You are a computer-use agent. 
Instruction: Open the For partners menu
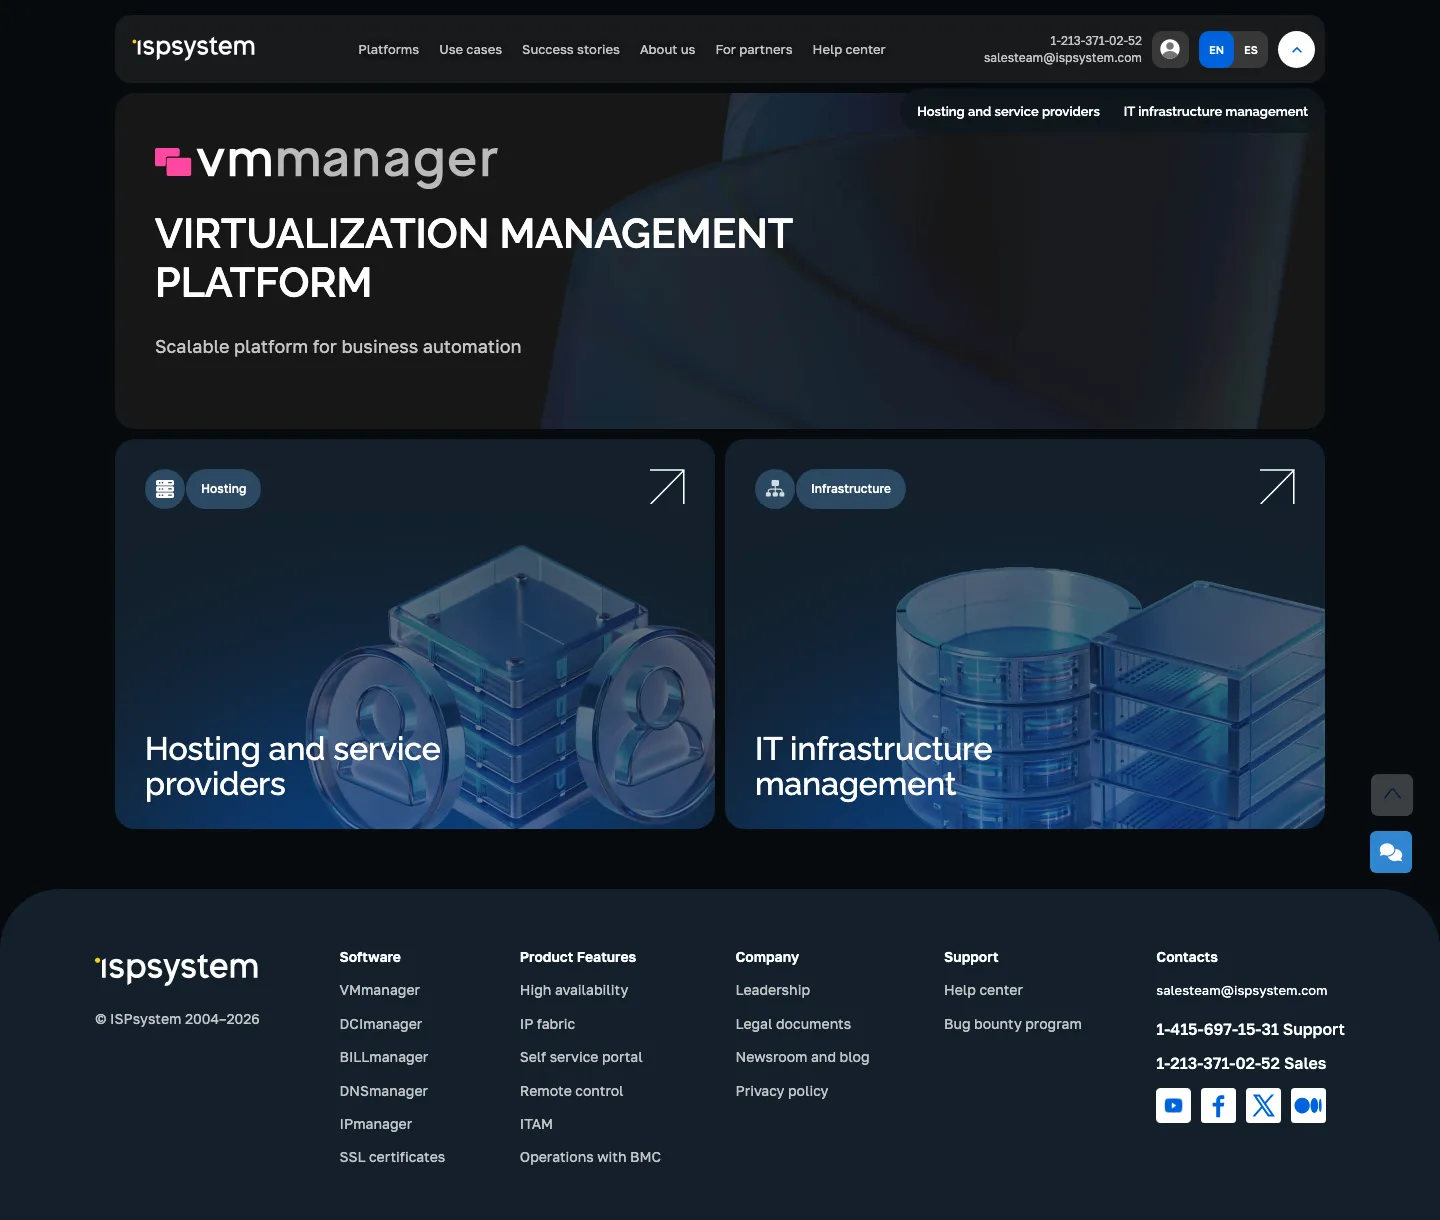coord(754,49)
